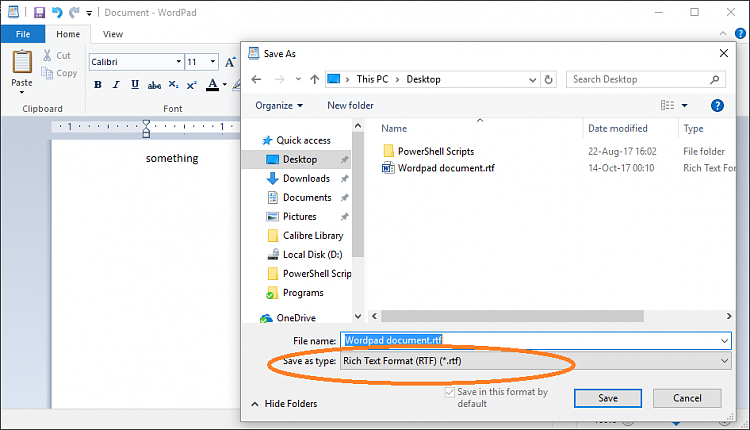Open Local Disk (D:) in sidebar

click(312, 254)
